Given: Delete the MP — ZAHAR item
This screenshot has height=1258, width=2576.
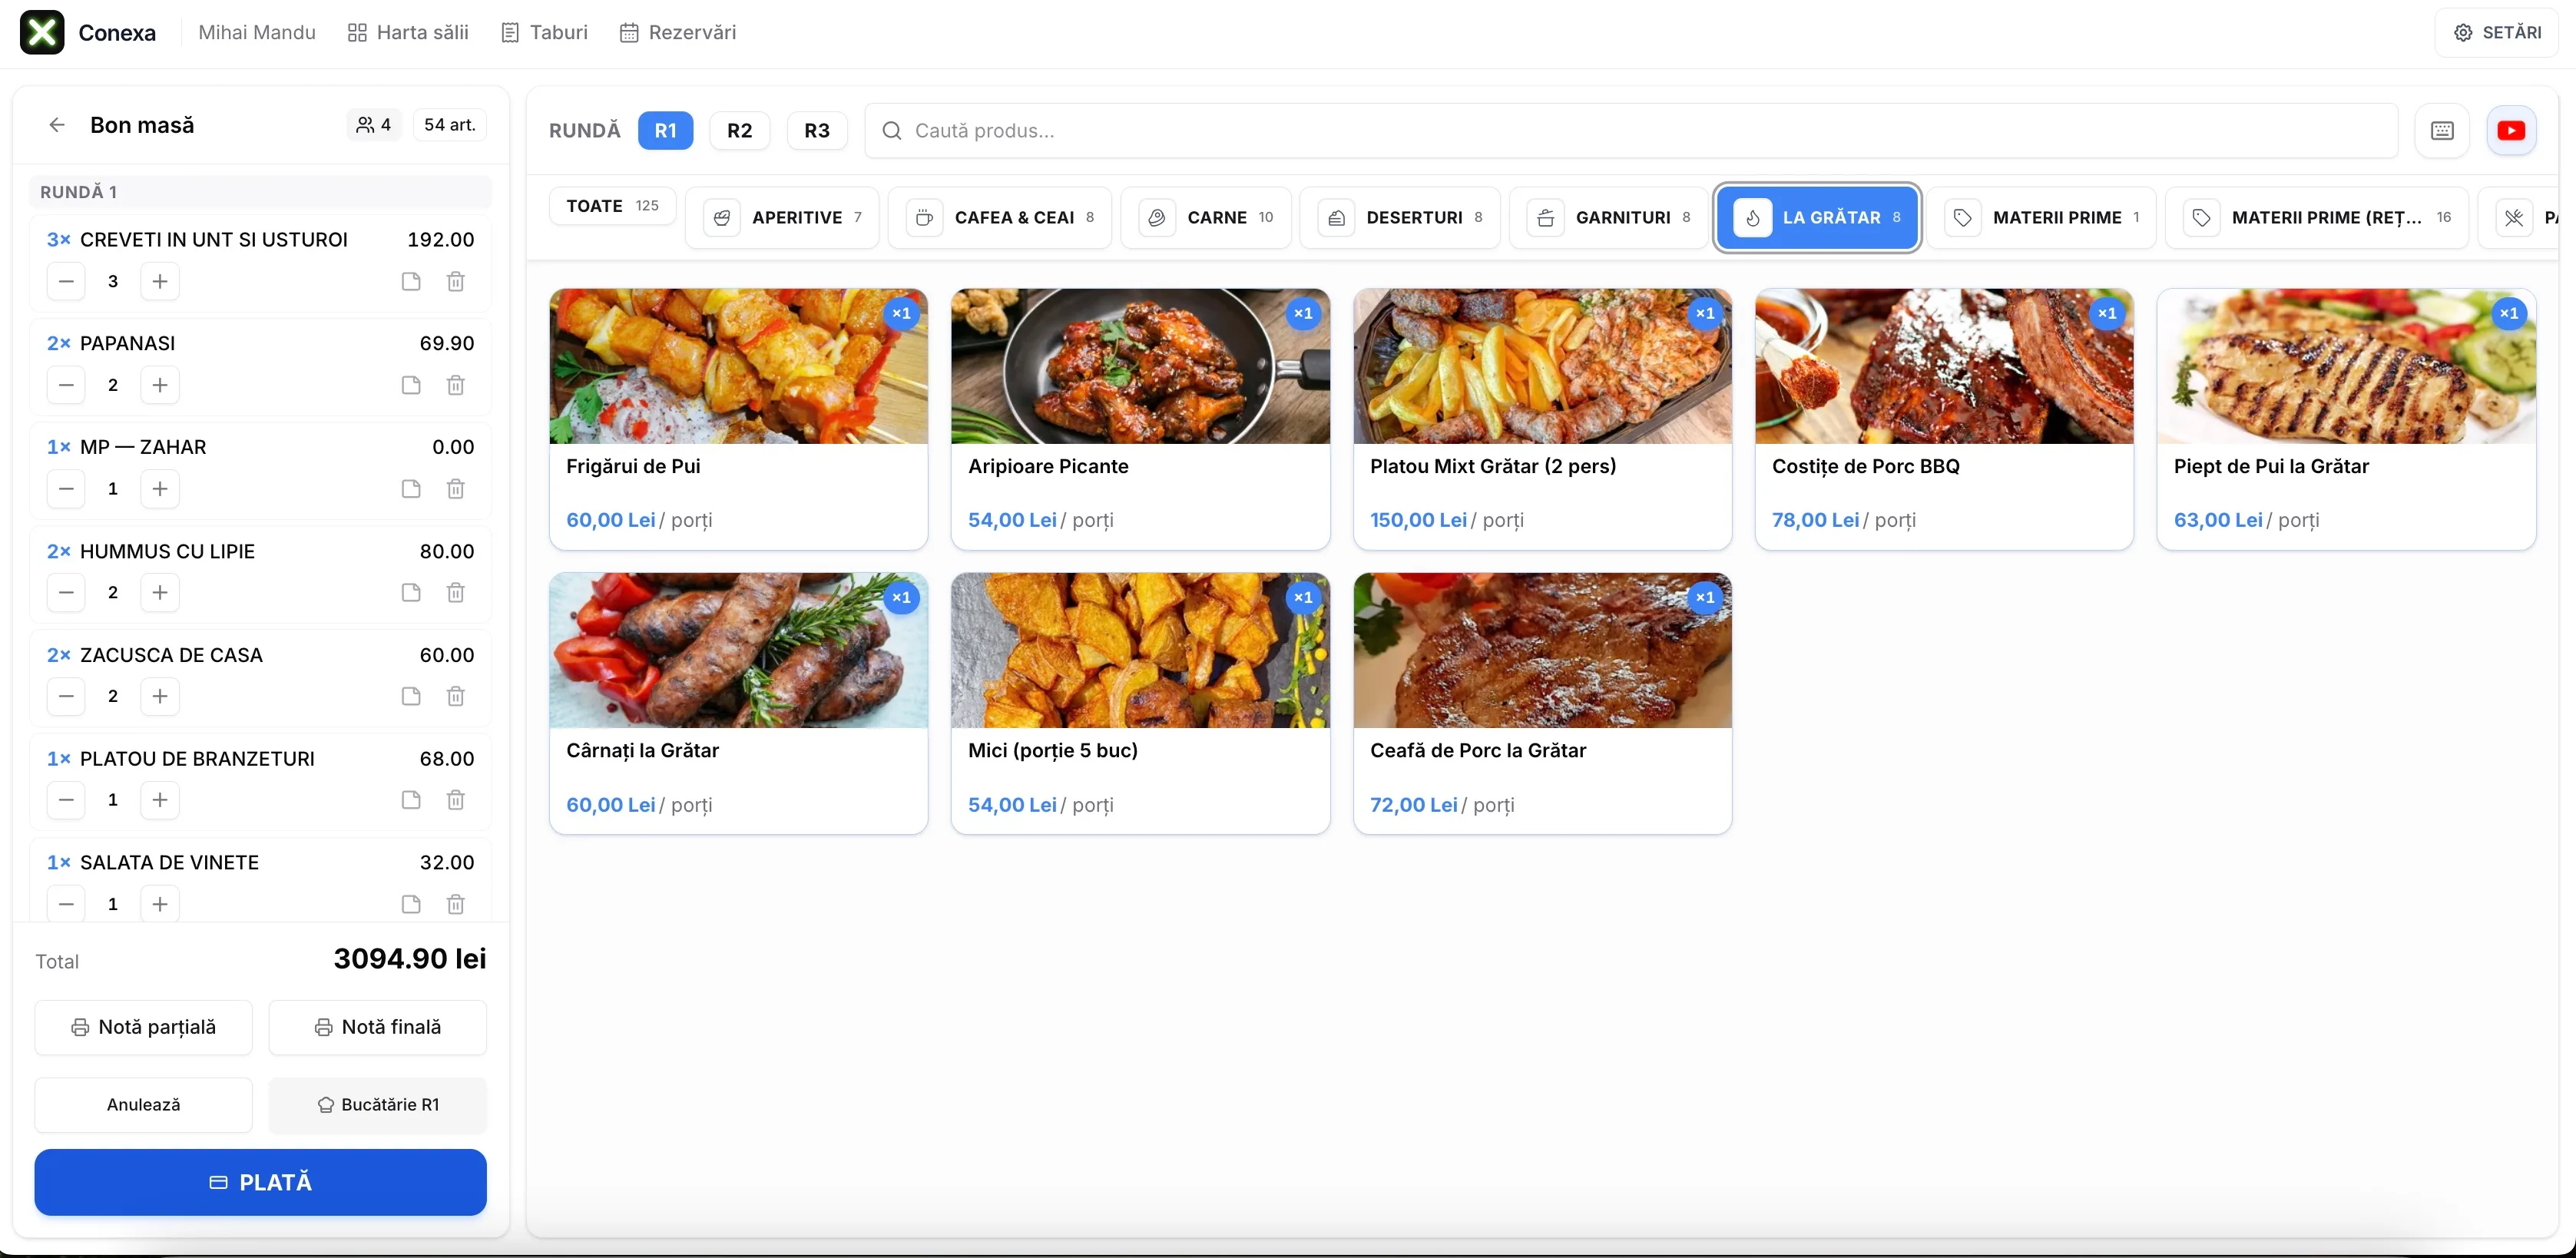Looking at the screenshot, I should coord(456,489).
